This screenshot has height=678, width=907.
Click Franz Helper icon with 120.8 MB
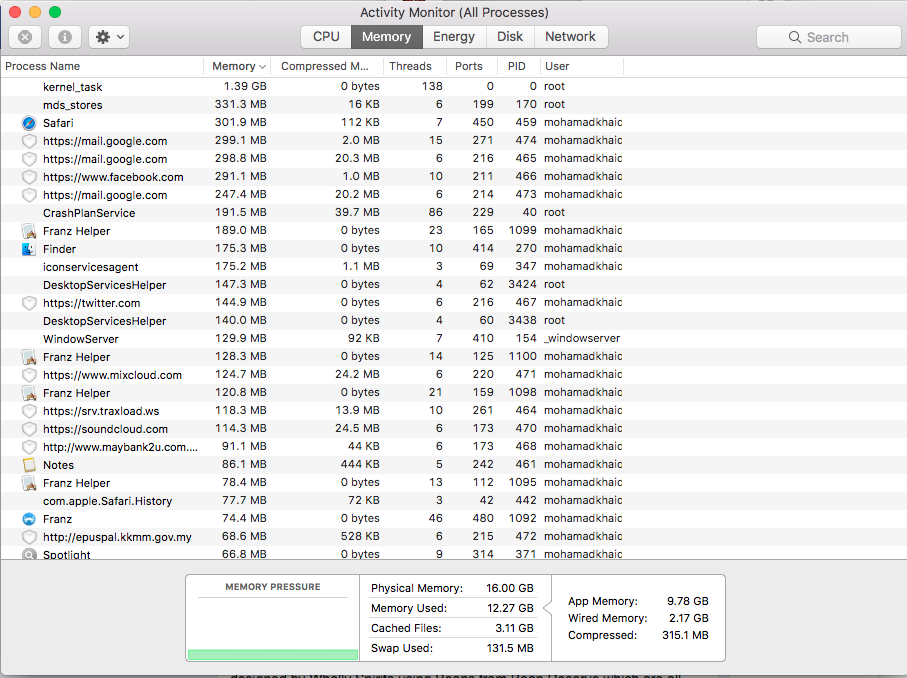tap(29, 393)
